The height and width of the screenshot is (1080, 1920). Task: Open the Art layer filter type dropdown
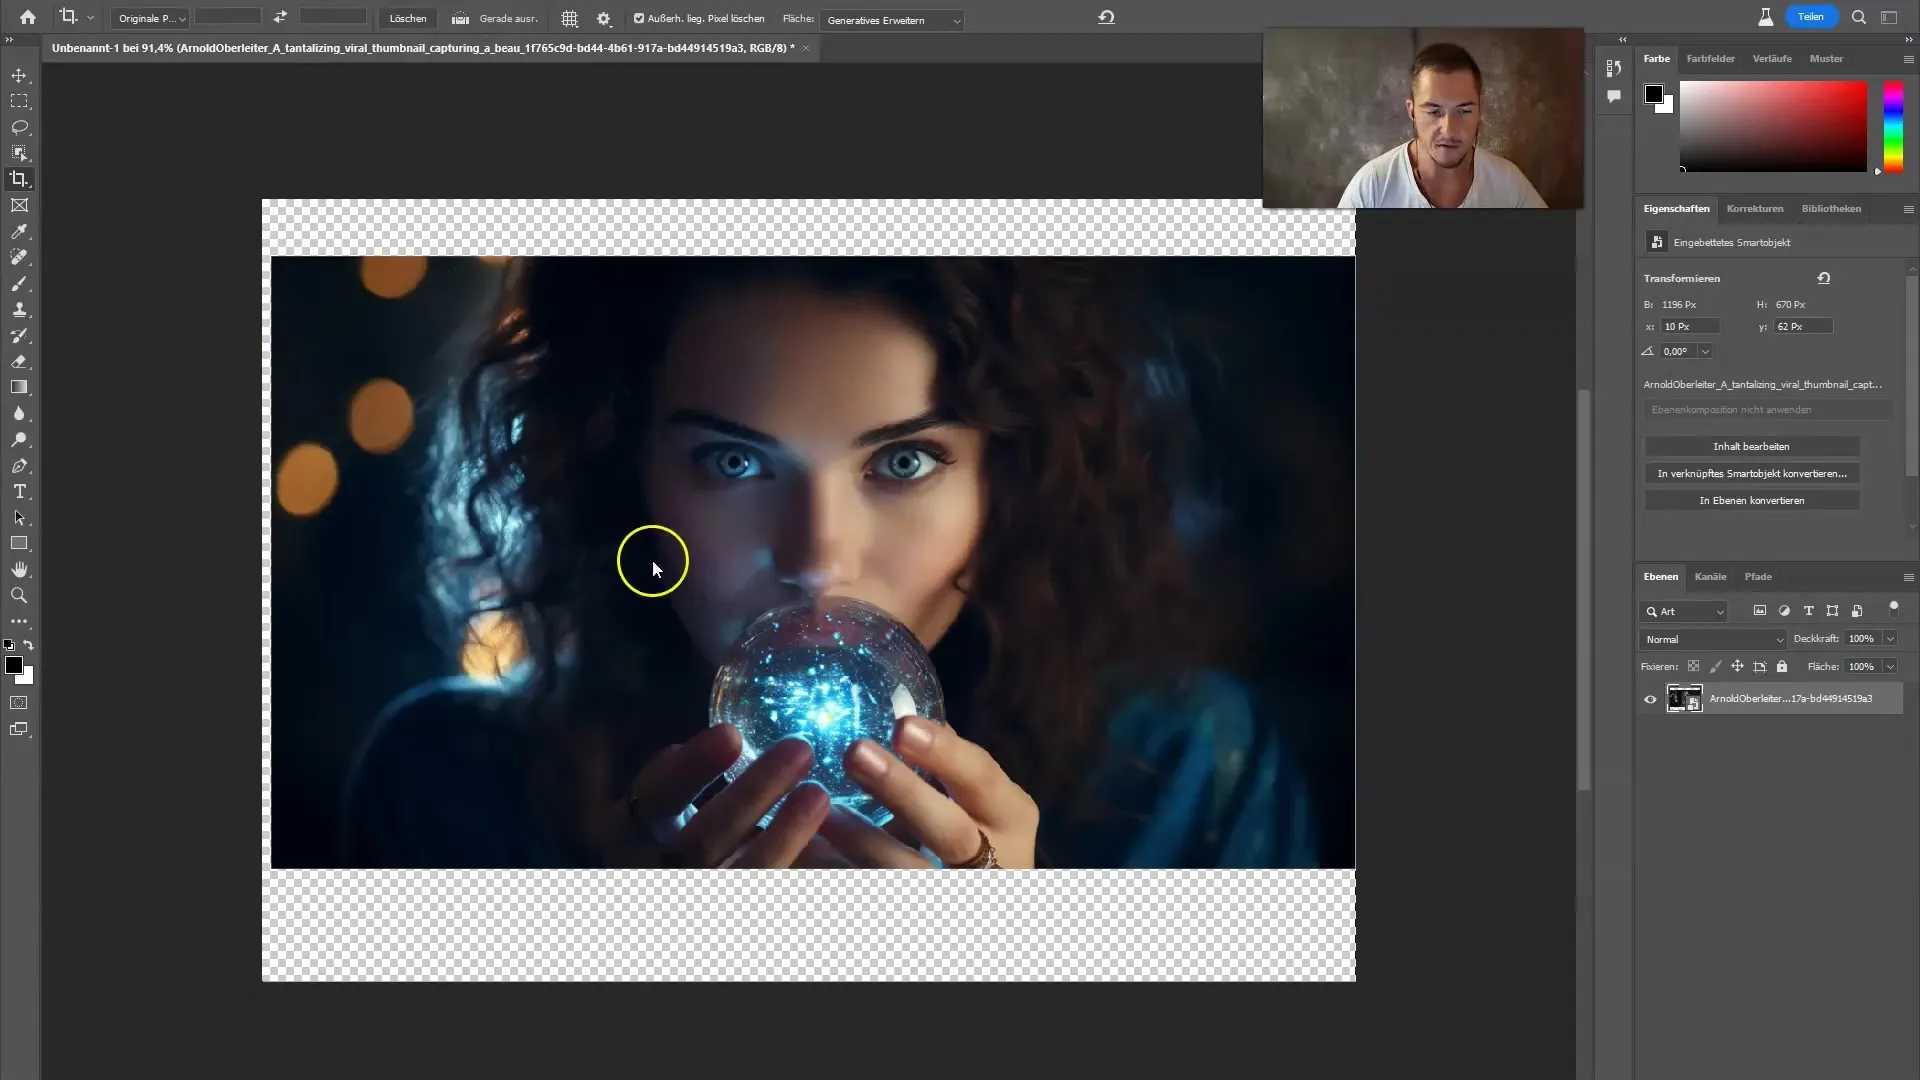(x=1685, y=611)
